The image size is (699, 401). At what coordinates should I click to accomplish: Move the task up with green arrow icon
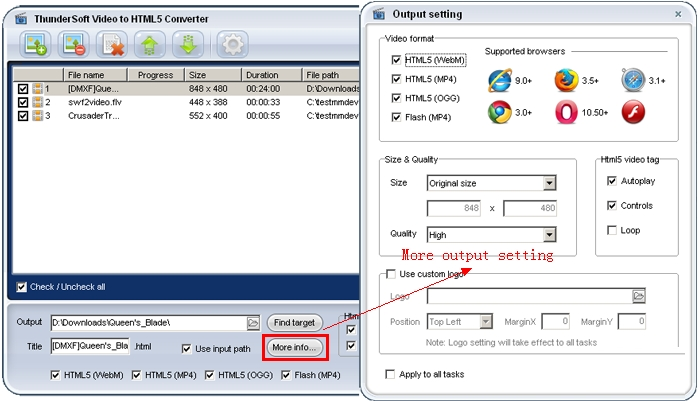[x=150, y=45]
